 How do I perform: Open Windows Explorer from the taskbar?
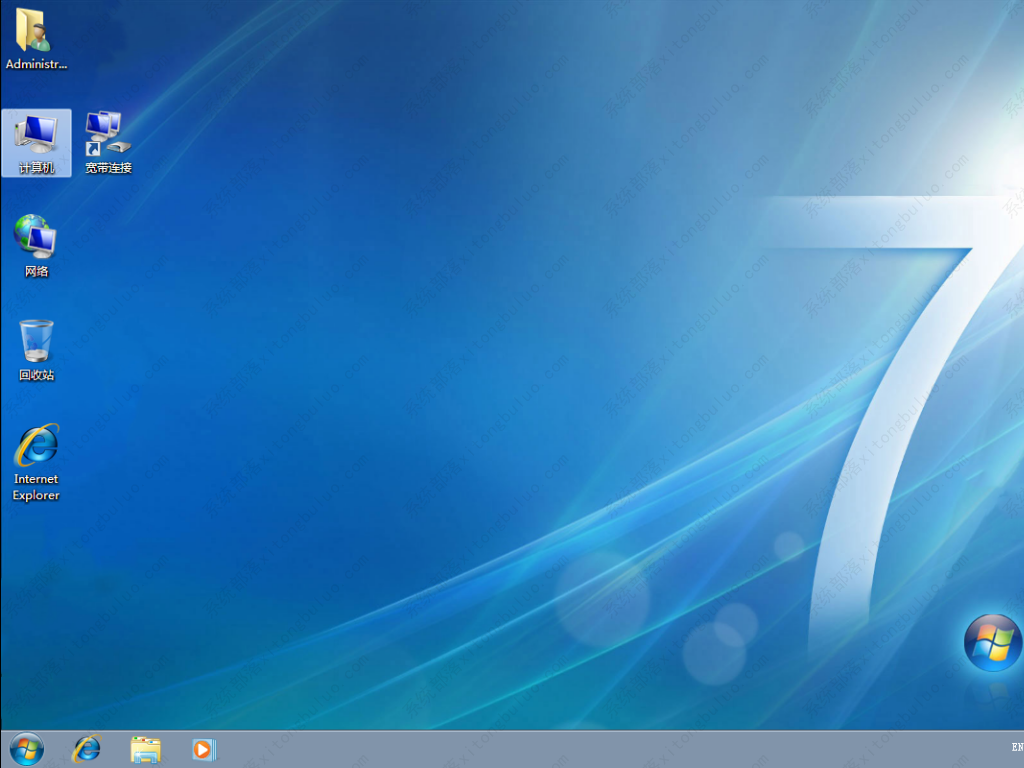(x=145, y=749)
